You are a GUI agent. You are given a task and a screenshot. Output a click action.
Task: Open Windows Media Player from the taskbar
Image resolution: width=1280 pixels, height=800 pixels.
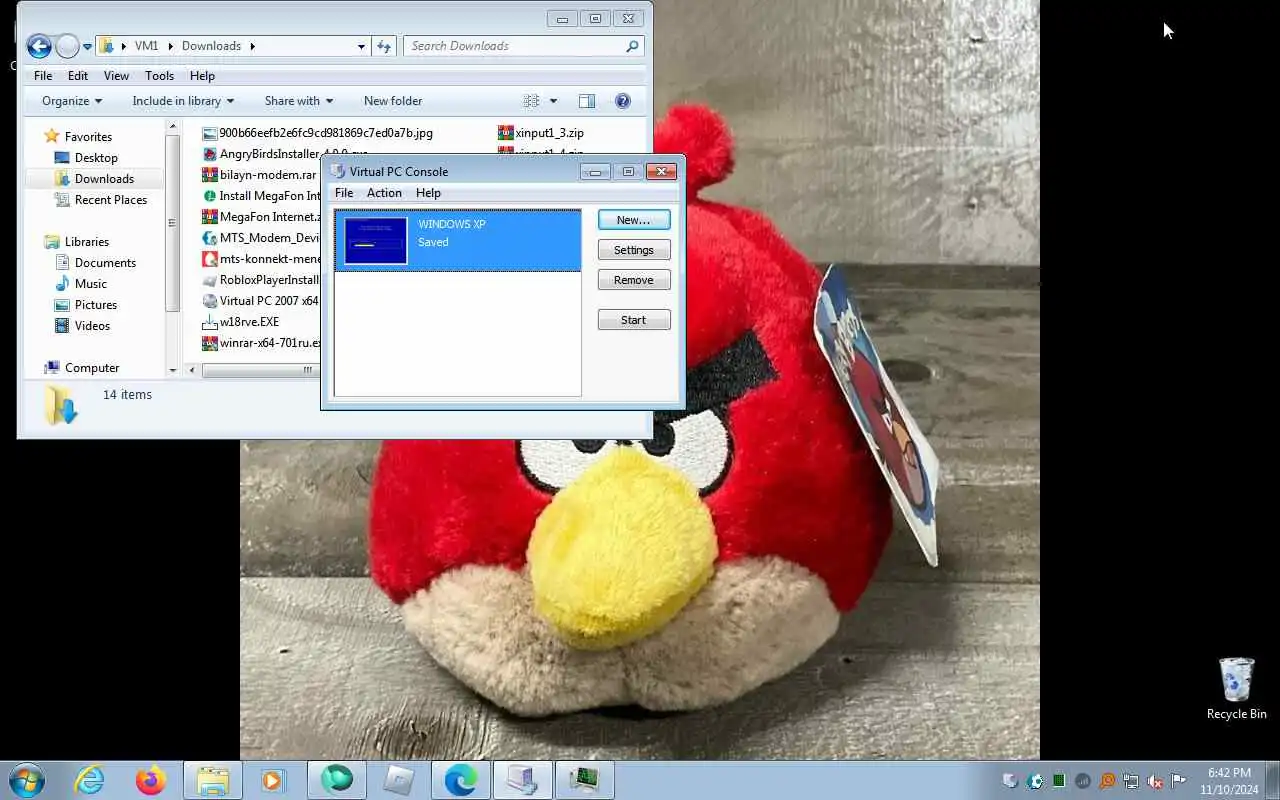coord(273,779)
